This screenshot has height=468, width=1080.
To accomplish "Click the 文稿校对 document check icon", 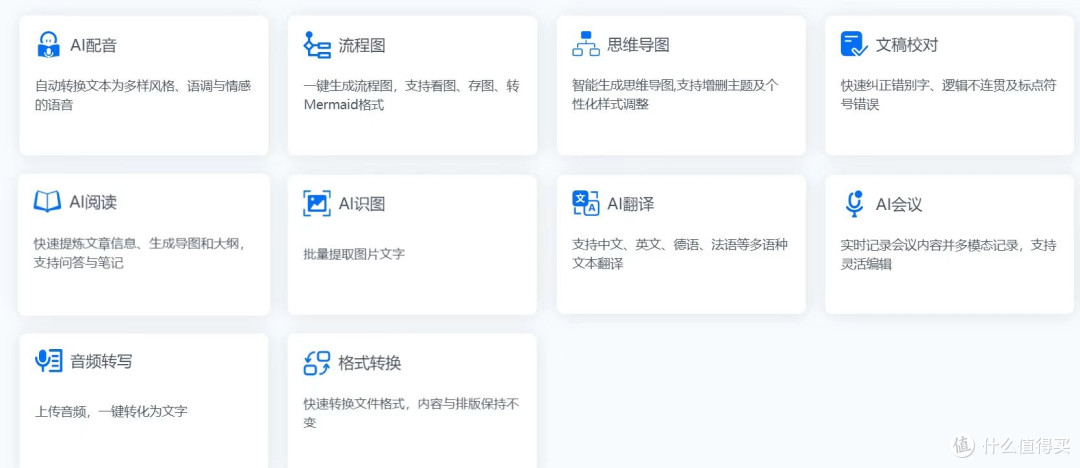I will [x=854, y=44].
